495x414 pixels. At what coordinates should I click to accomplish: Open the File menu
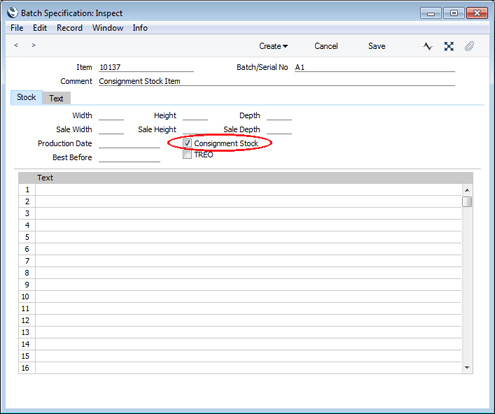click(17, 28)
